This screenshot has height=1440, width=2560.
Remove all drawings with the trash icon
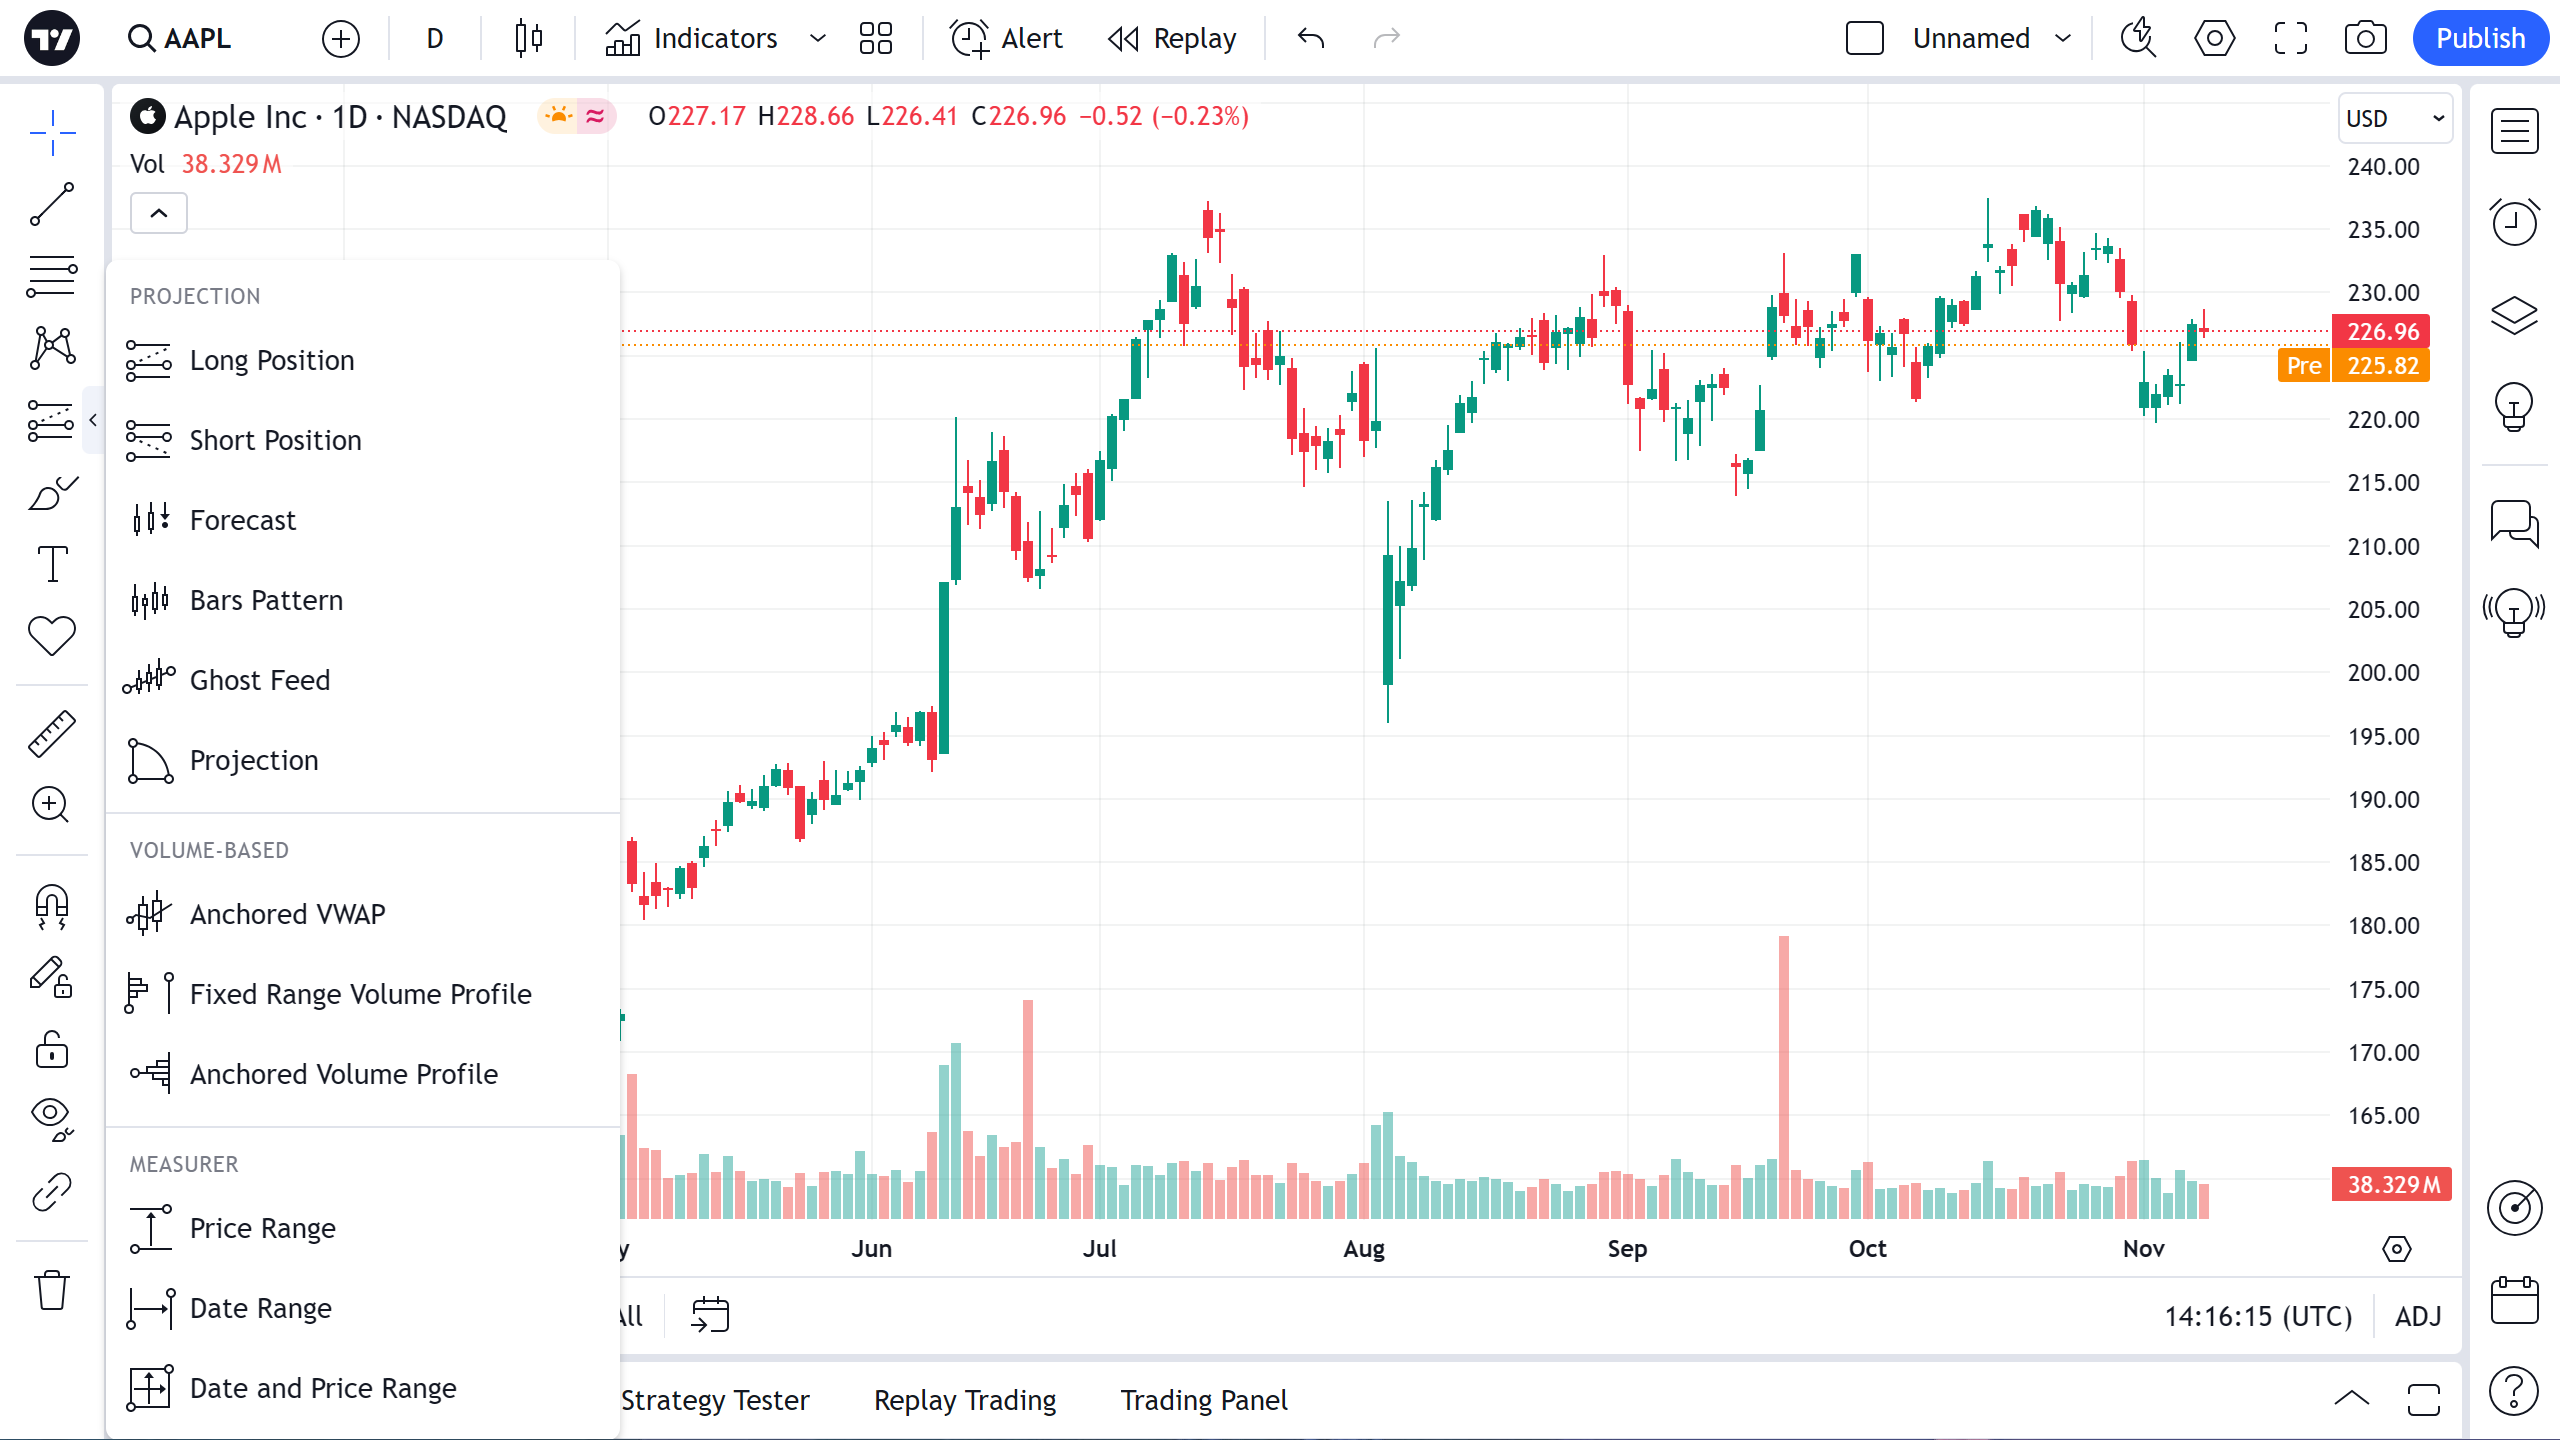(51, 1290)
